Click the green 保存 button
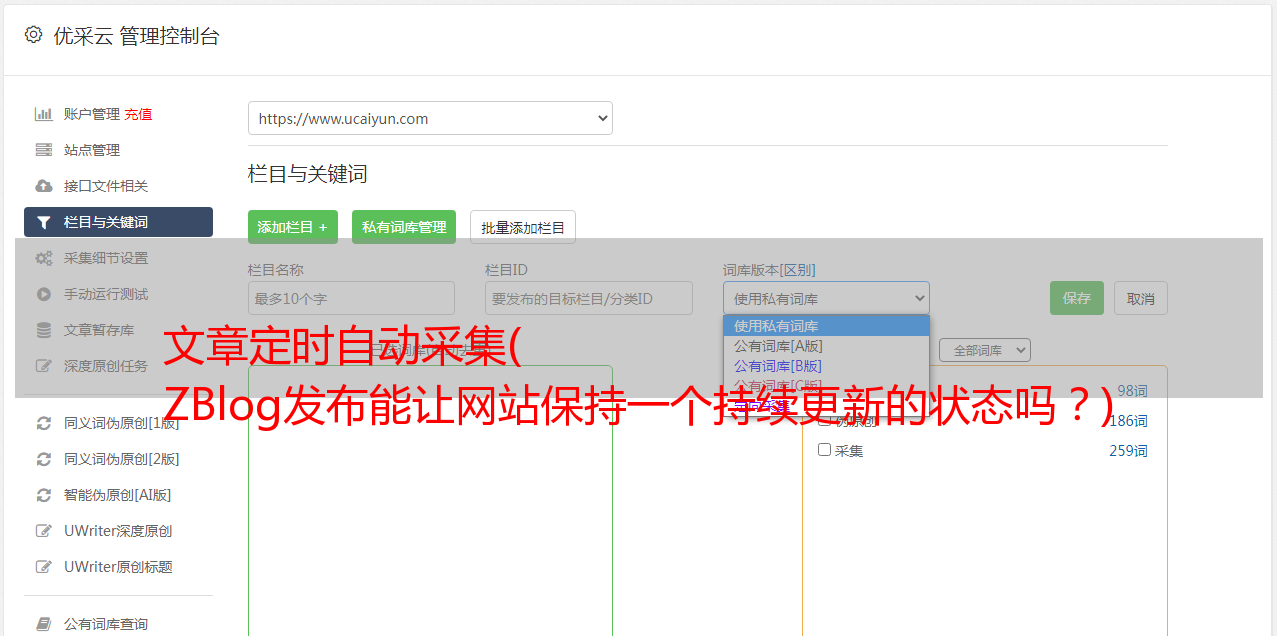Screen dimensions: 1277x636 pos(1077,298)
